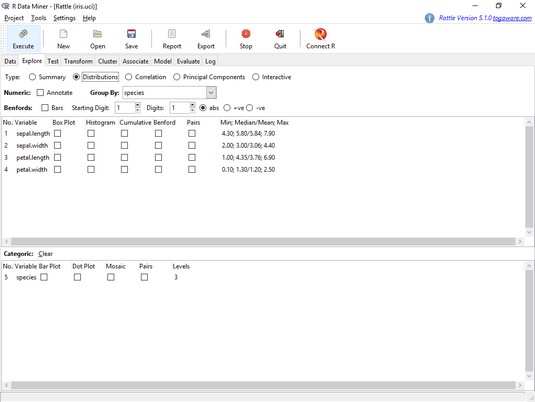Check Bar Plot for species
535x402 pixels.
point(44,277)
